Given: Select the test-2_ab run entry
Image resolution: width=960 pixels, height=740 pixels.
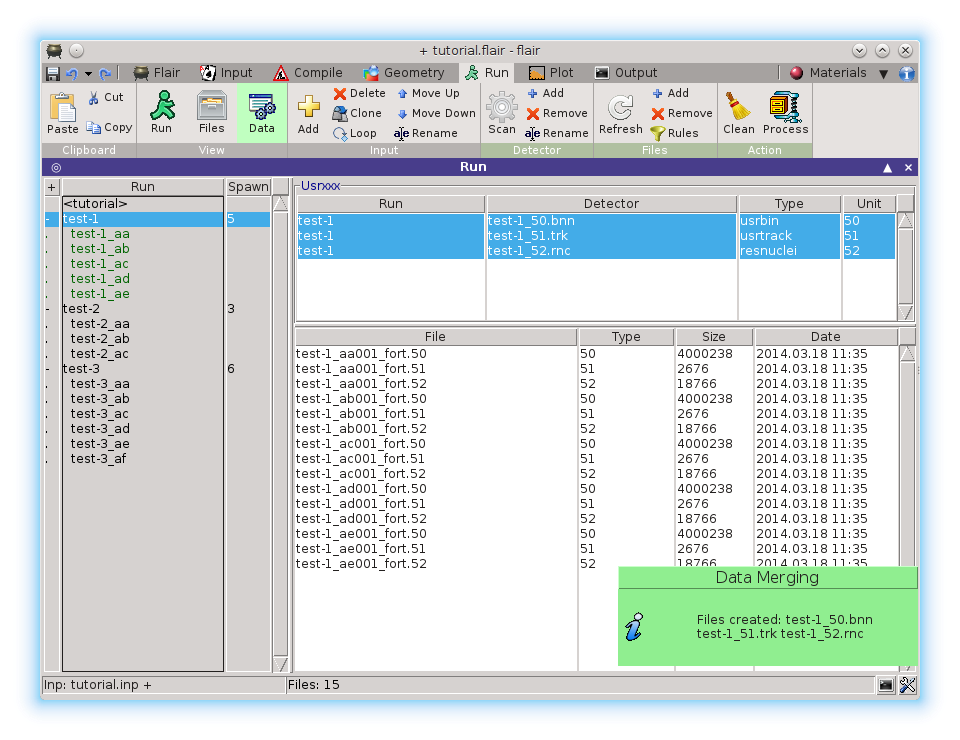Looking at the screenshot, I should tap(100, 339).
